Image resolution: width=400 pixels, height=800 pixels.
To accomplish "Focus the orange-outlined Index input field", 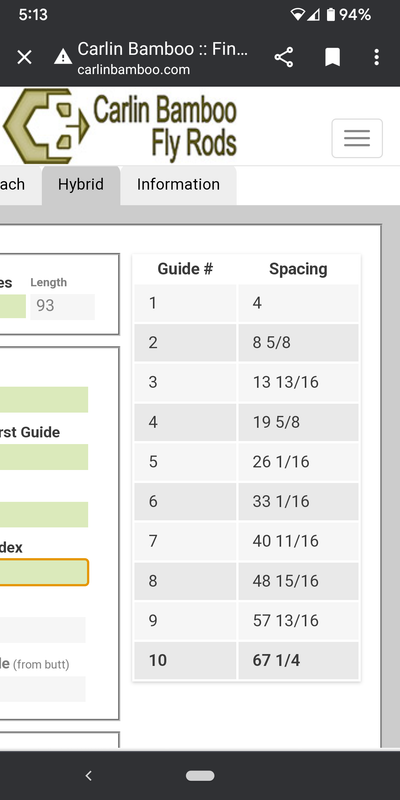I will (44, 572).
